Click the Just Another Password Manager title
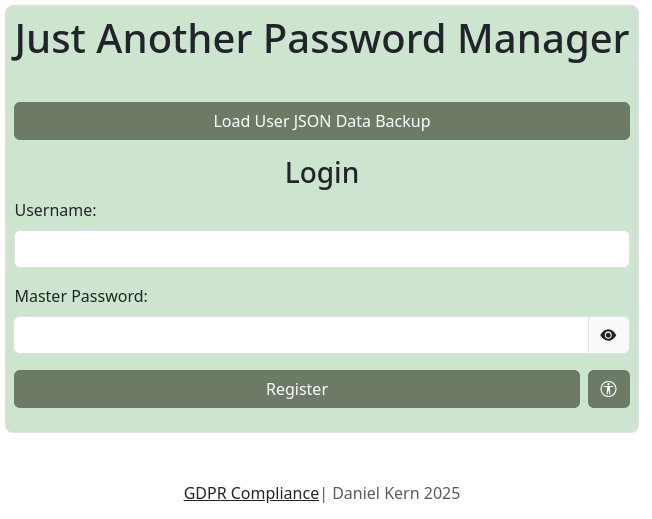 (321, 39)
